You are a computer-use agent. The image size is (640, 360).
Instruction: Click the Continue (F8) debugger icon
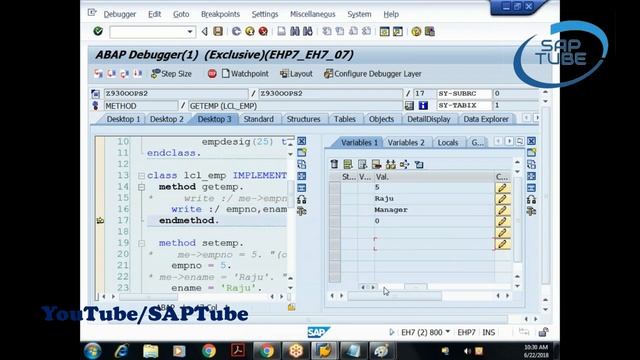138,73
